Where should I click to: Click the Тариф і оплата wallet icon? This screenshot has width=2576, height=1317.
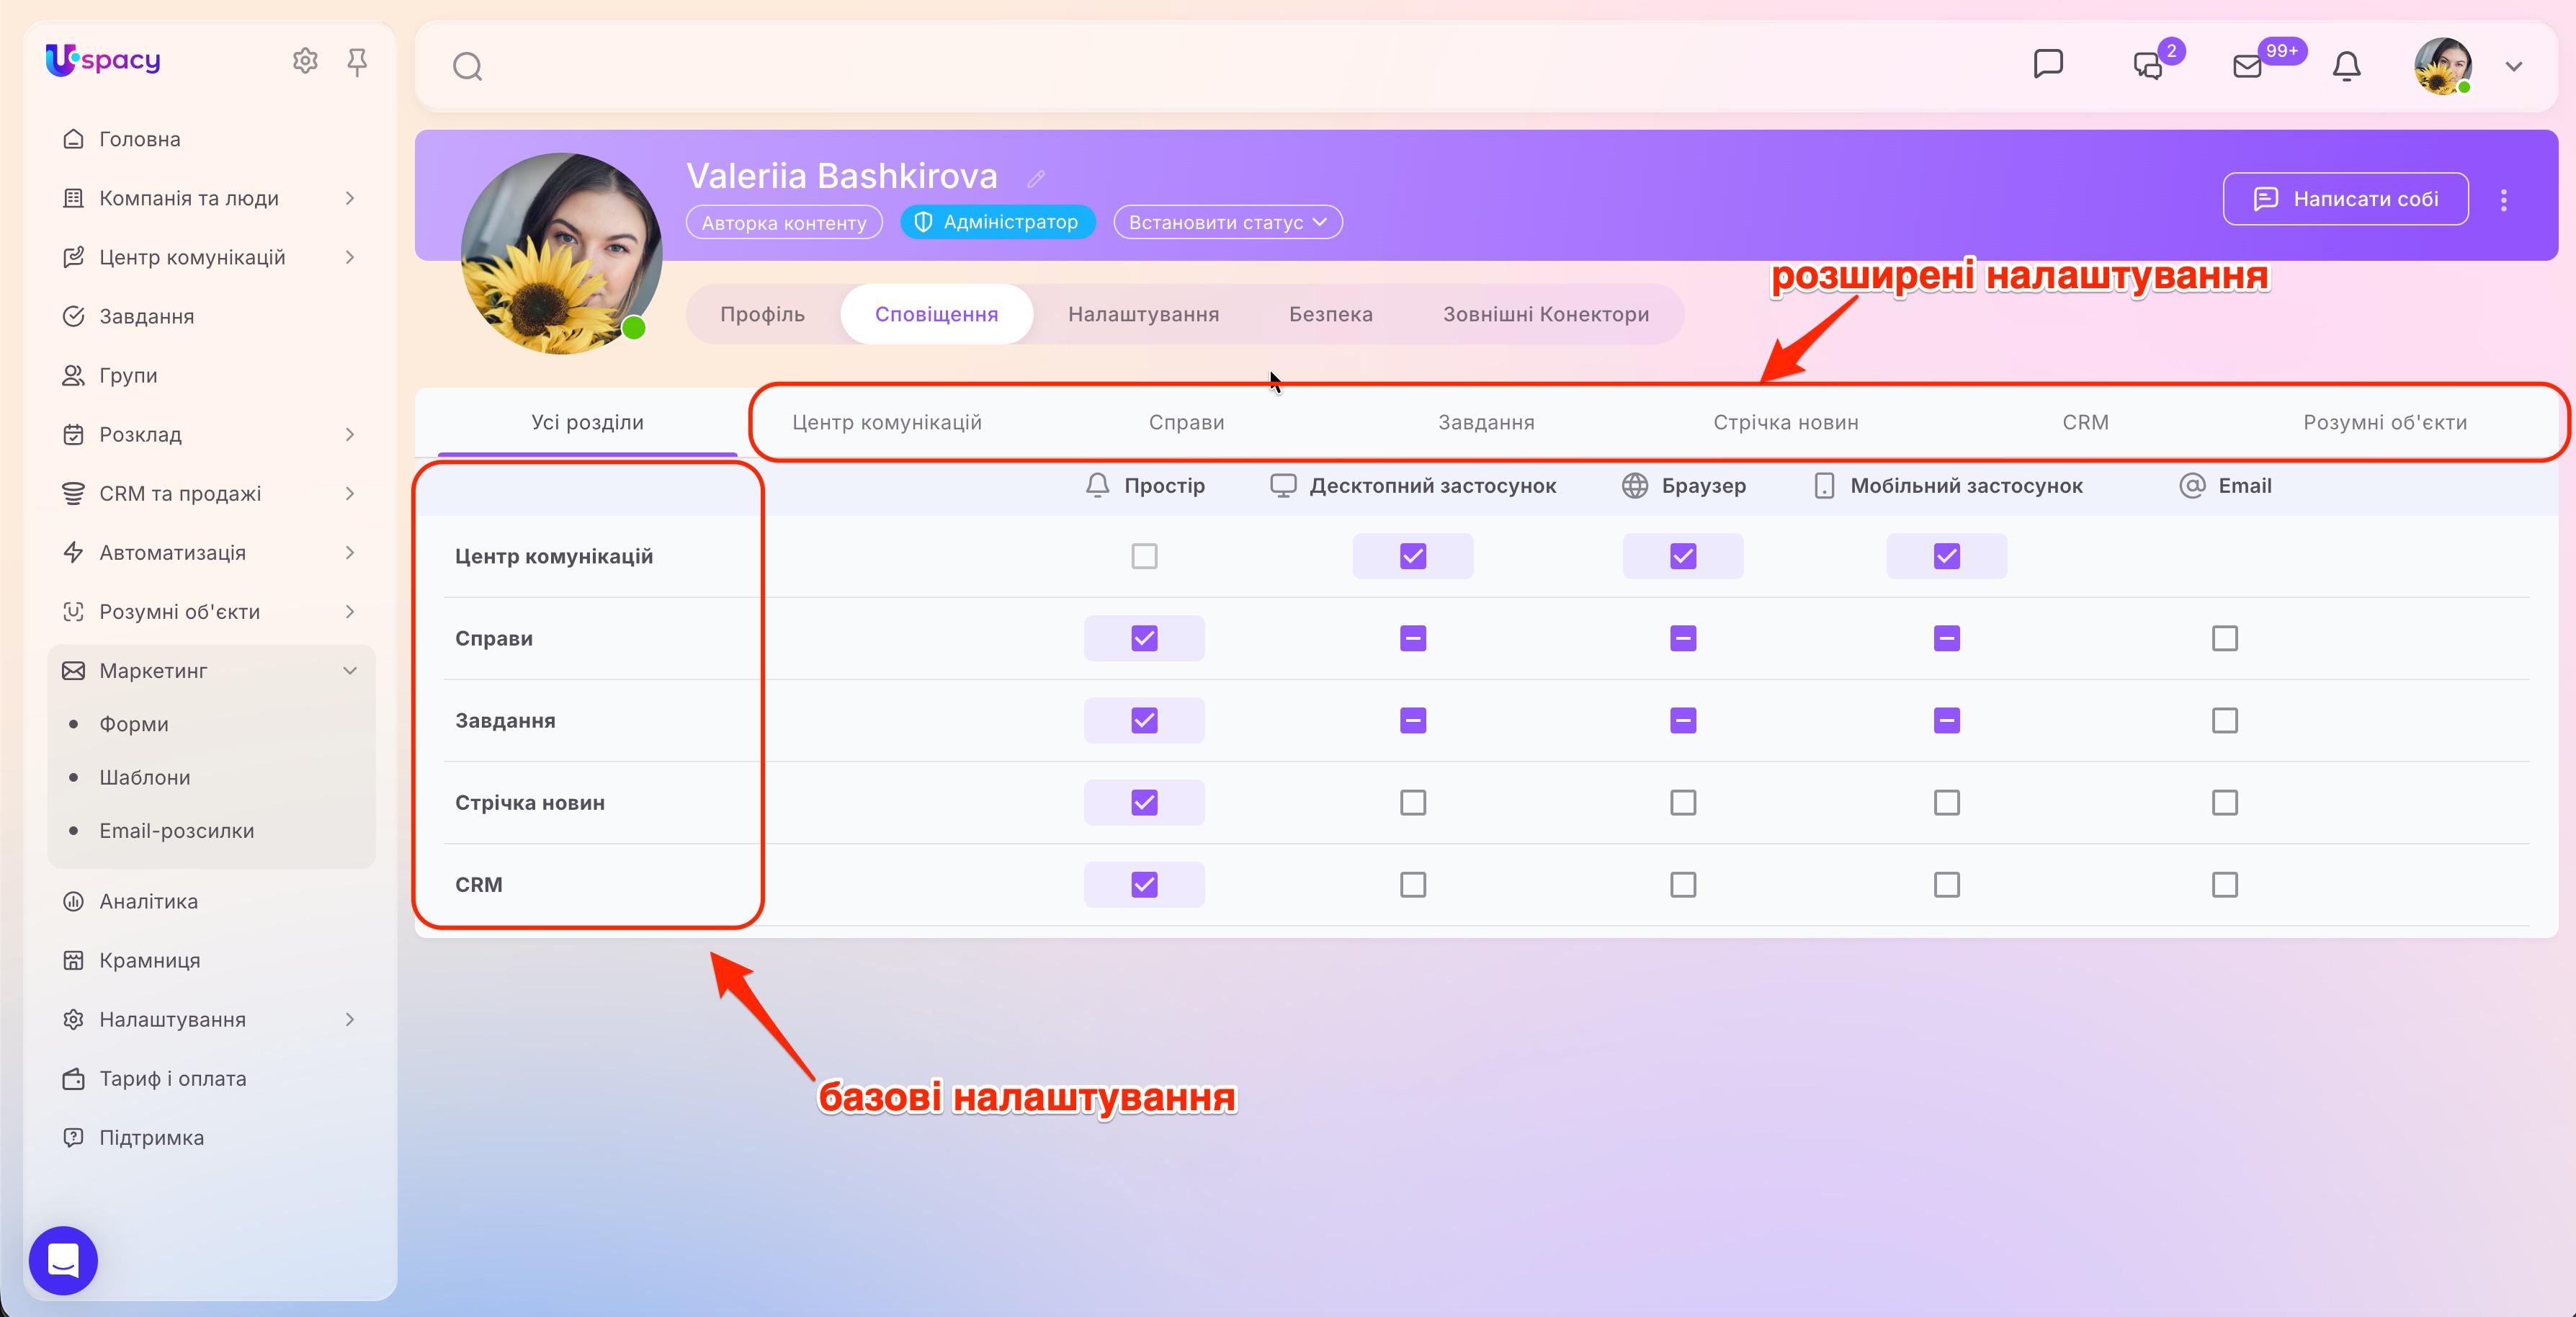pos(73,1078)
